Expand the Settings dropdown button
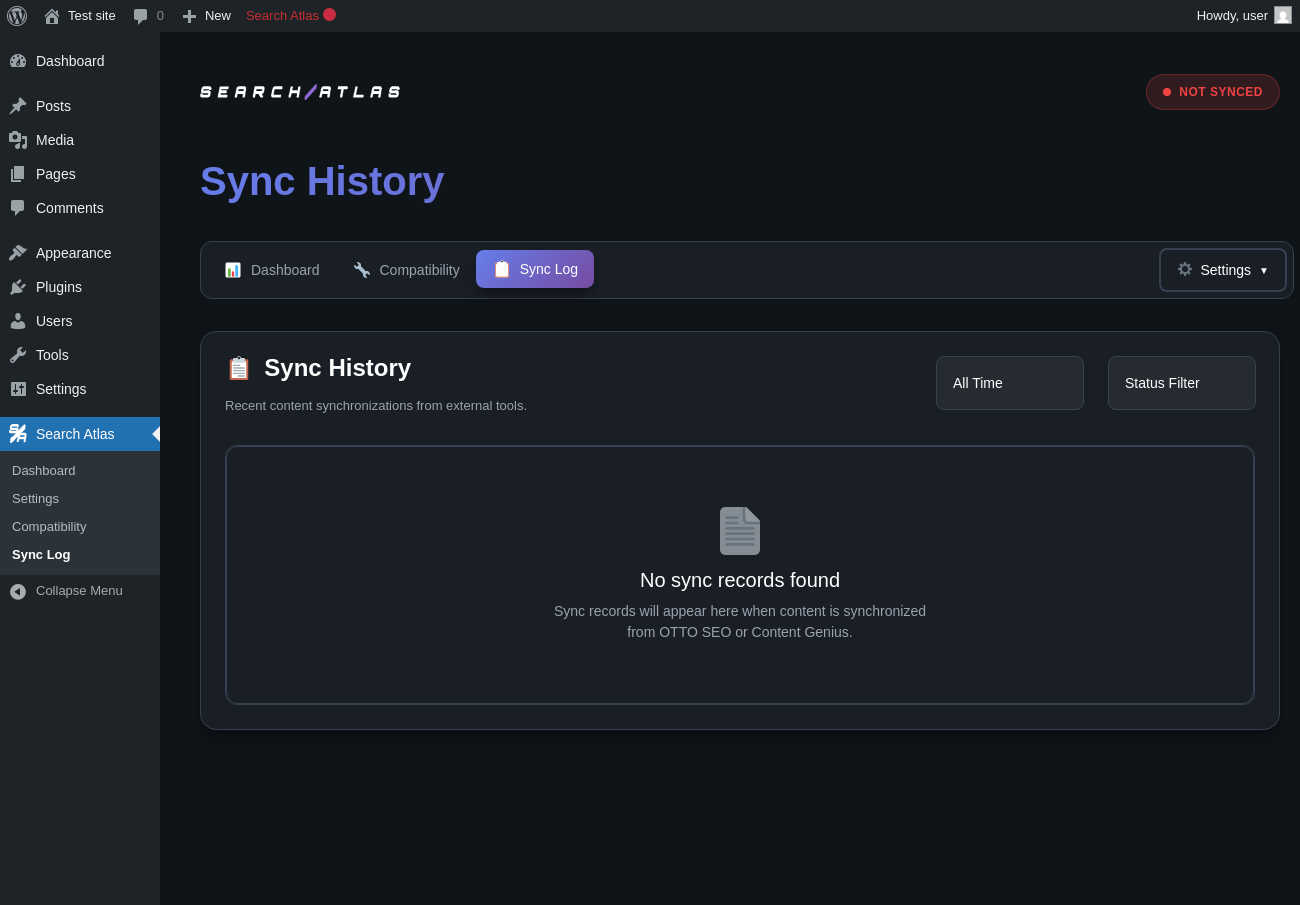 point(1222,270)
